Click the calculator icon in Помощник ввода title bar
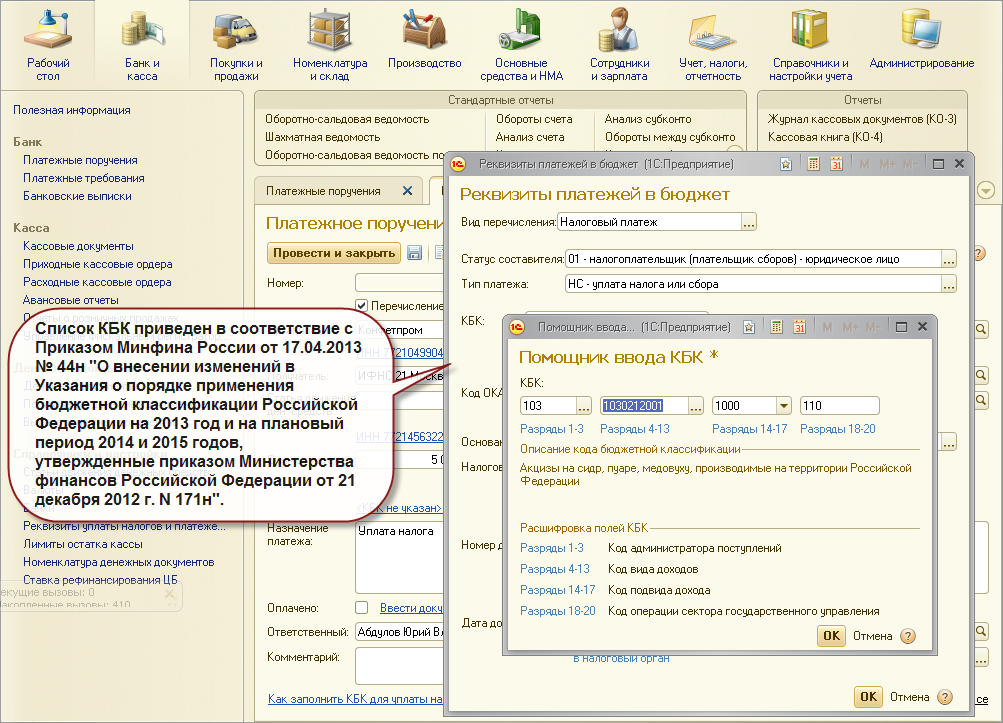Screen dimensions: 1003x723 tap(776, 327)
